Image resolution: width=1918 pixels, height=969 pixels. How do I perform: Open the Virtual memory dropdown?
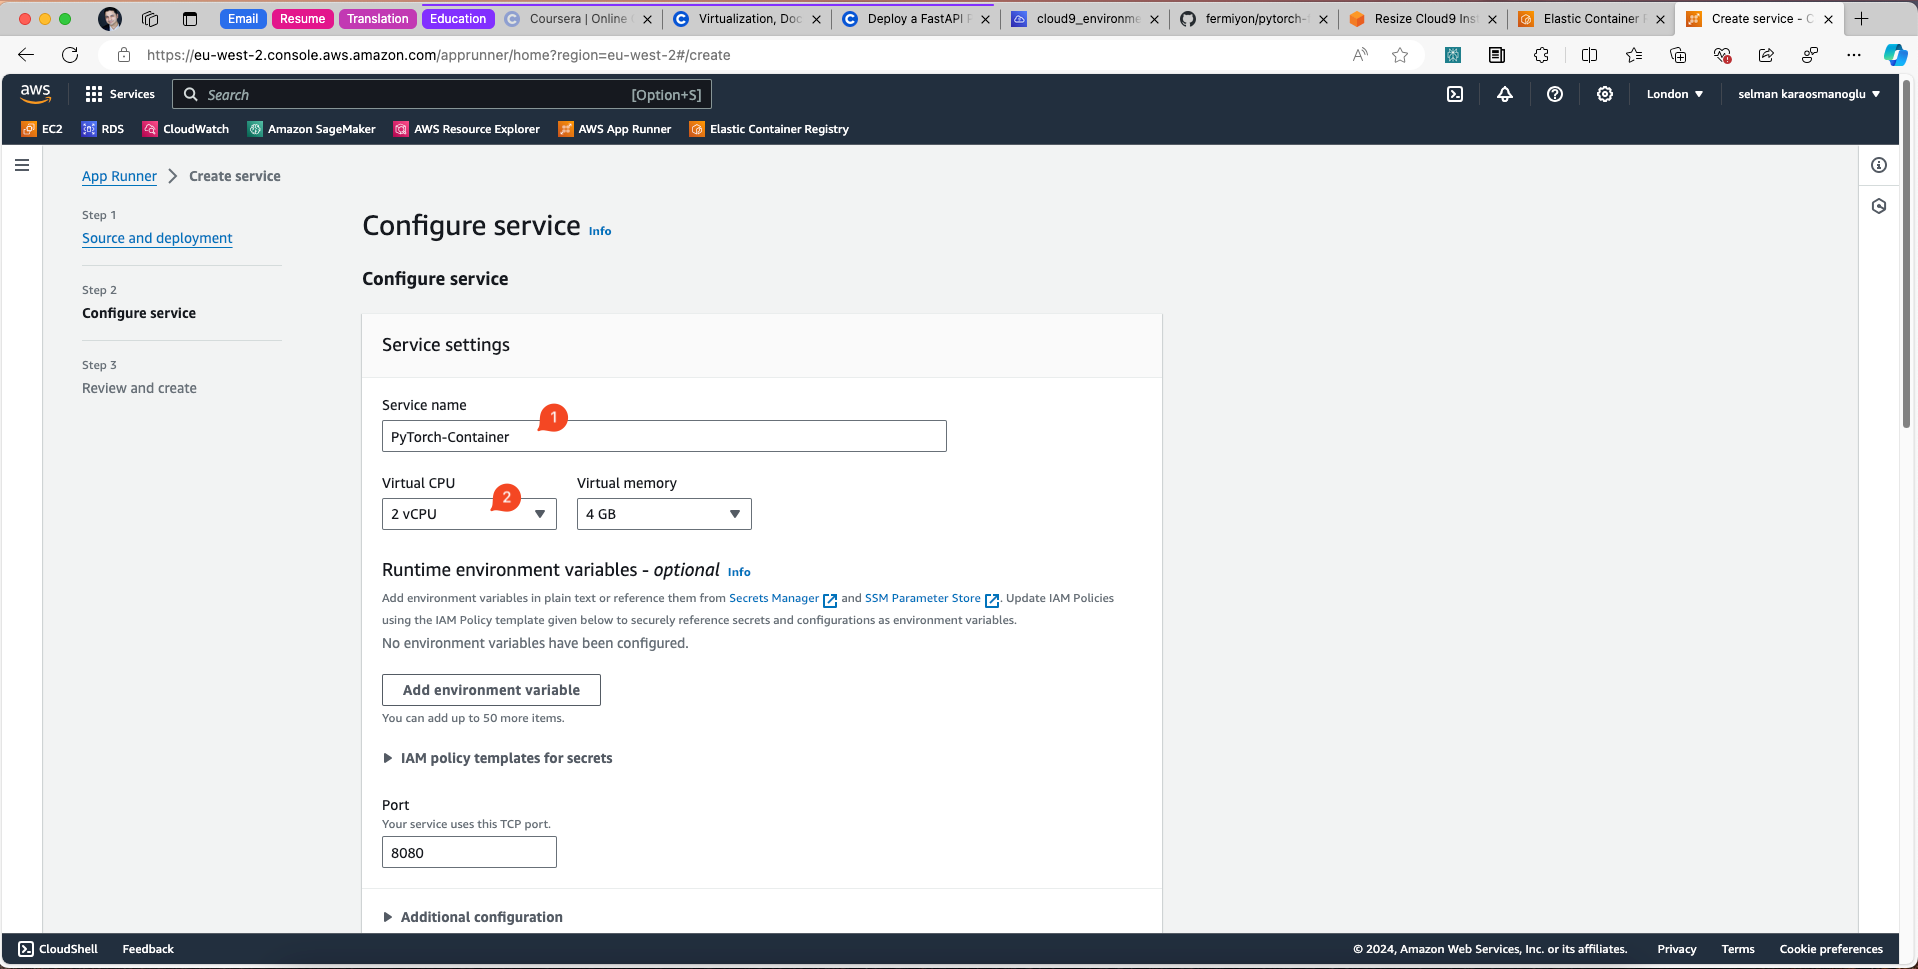pos(664,514)
